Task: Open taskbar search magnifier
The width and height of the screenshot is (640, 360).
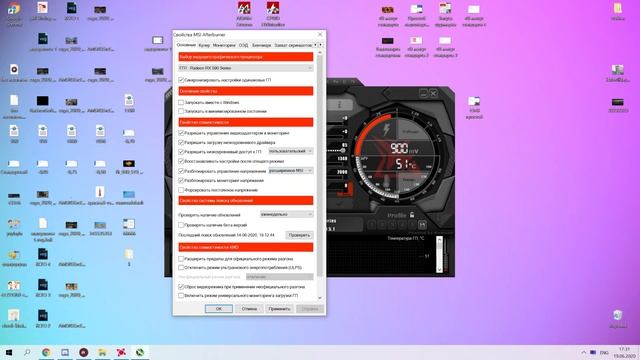Action: [27, 352]
